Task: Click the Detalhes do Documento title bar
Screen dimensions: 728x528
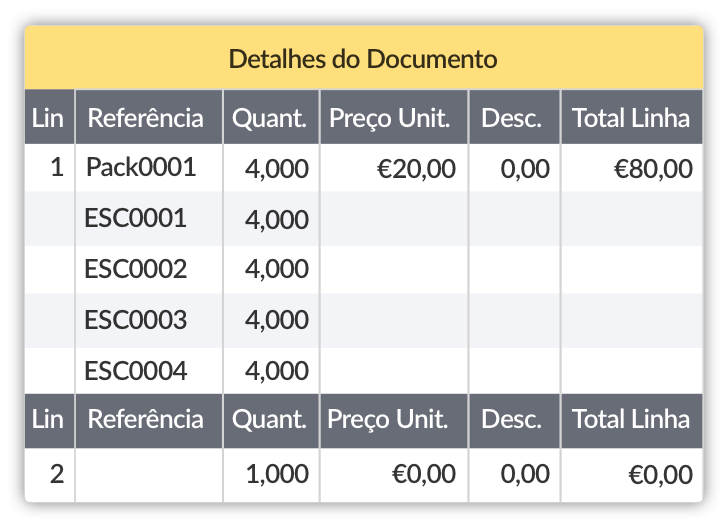Action: click(363, 58)
